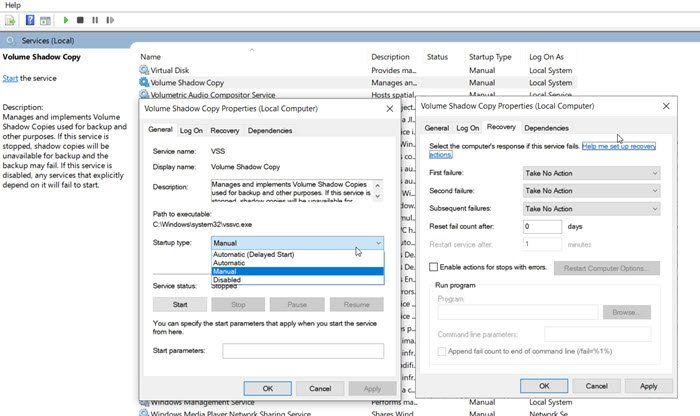Enable actions for stops with errors

(x=433, y=267)
